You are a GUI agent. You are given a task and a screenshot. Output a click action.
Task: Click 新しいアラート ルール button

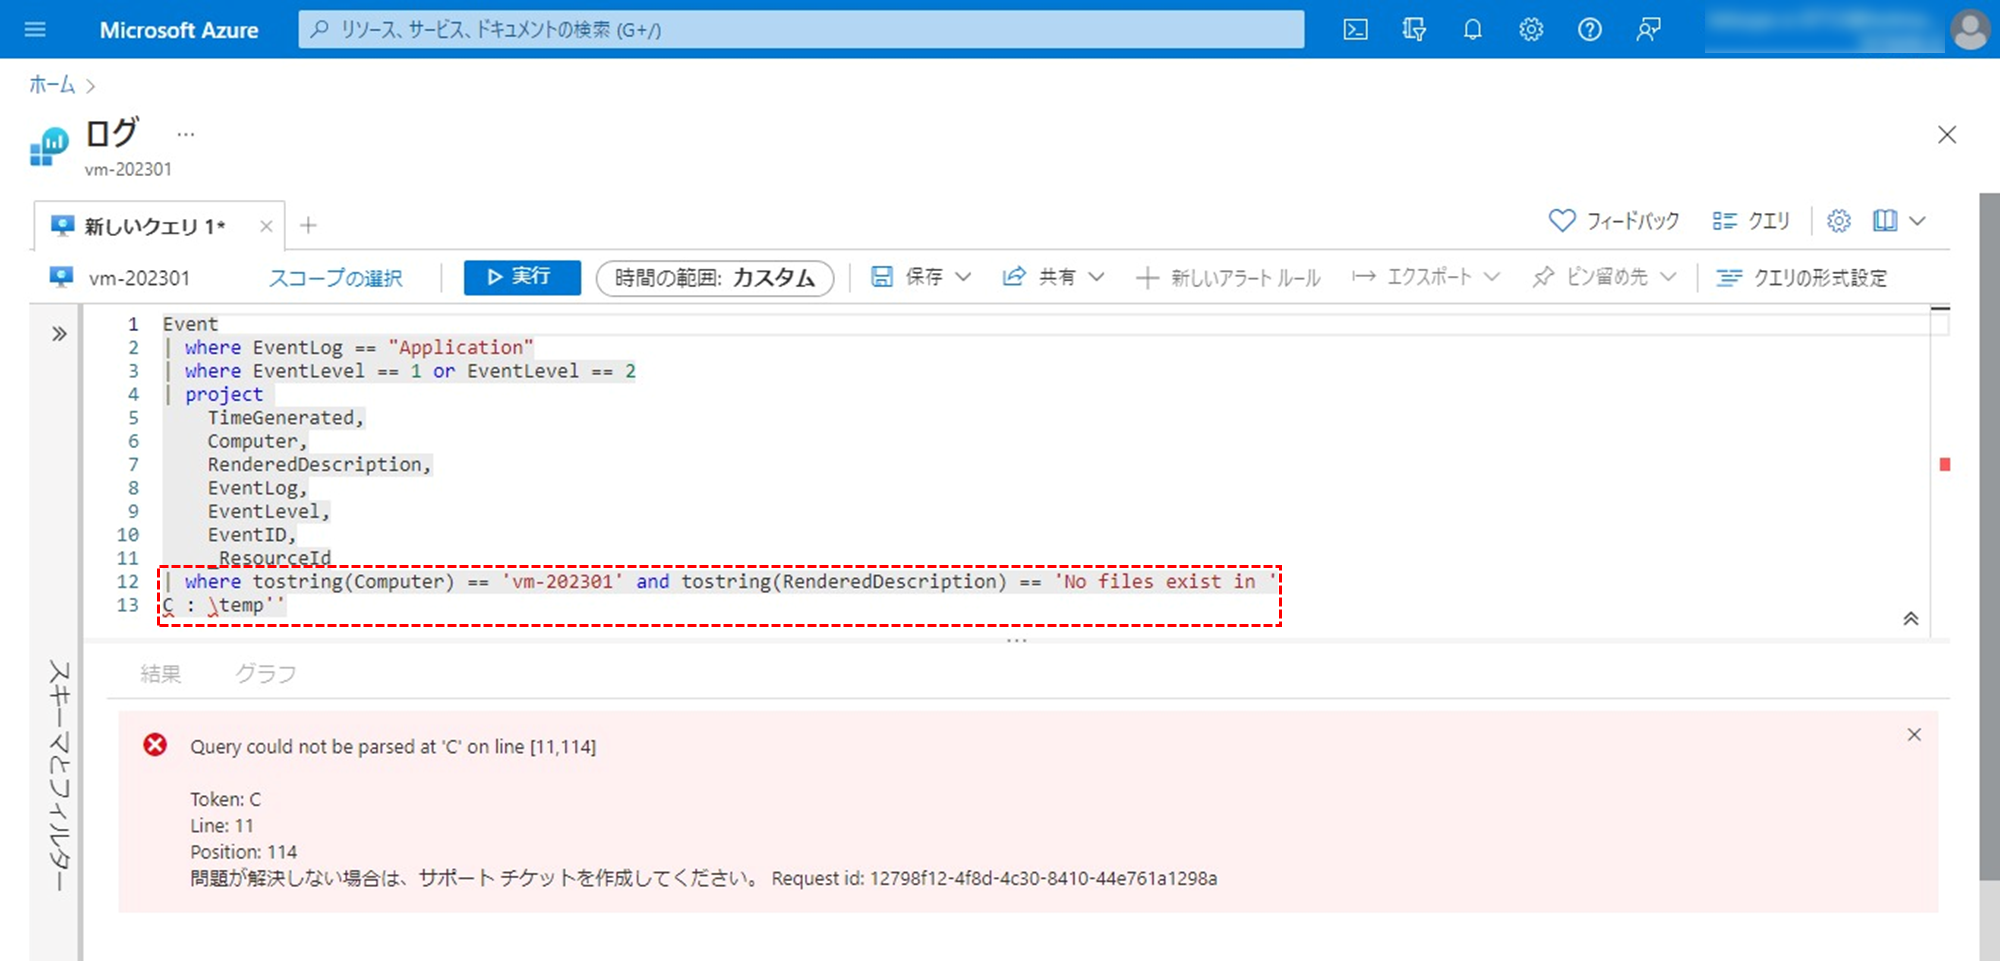click(x=1228, y=278)
